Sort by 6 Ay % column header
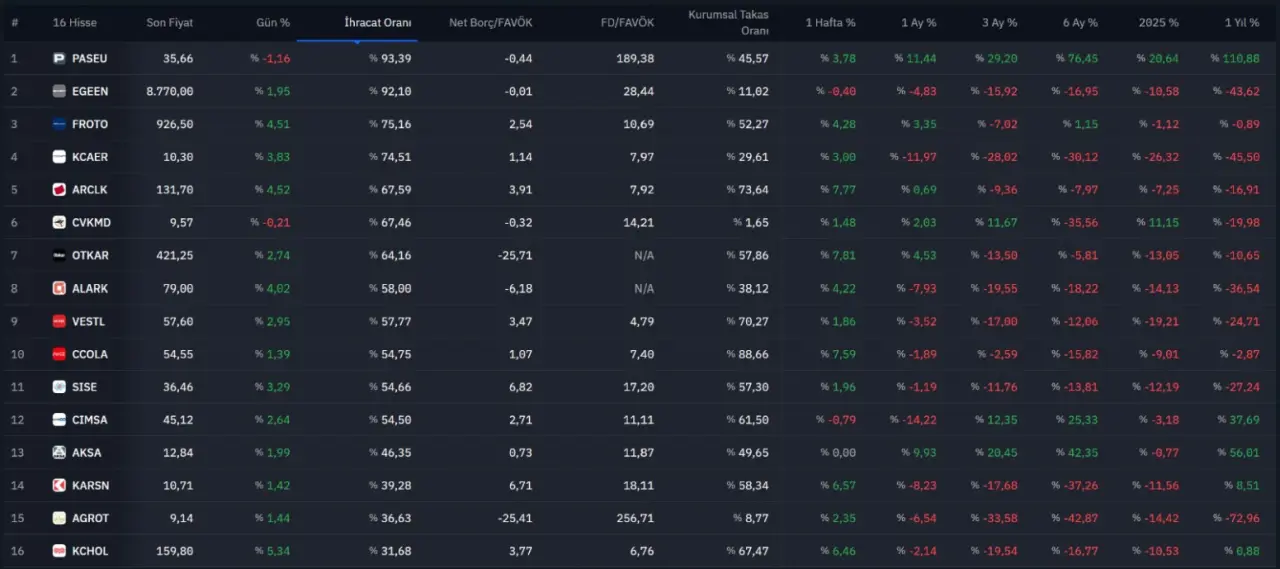 (1079, 23)
